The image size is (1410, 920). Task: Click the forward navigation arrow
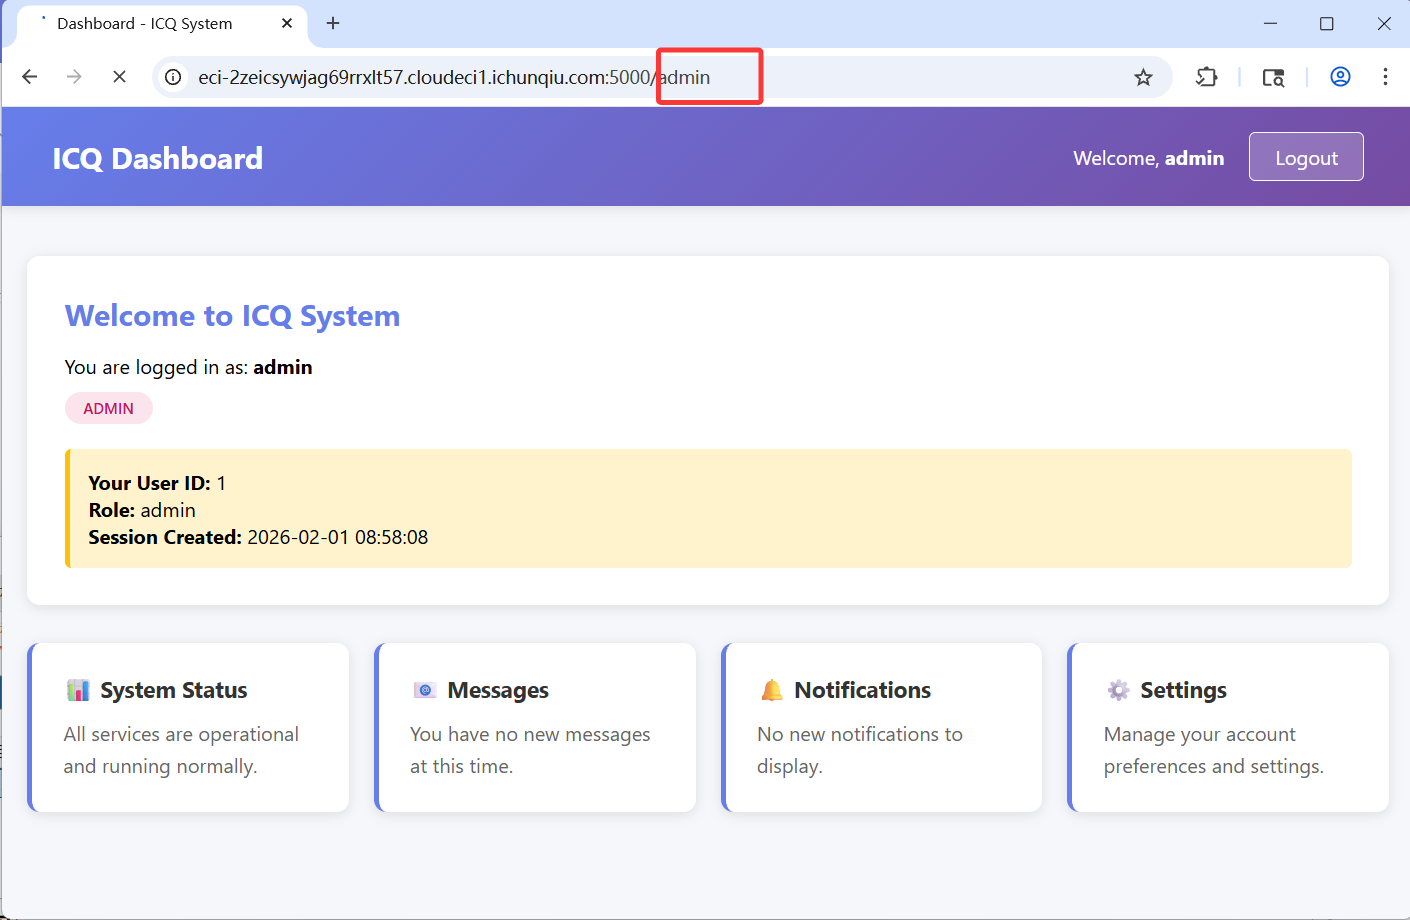pos(74,77)
